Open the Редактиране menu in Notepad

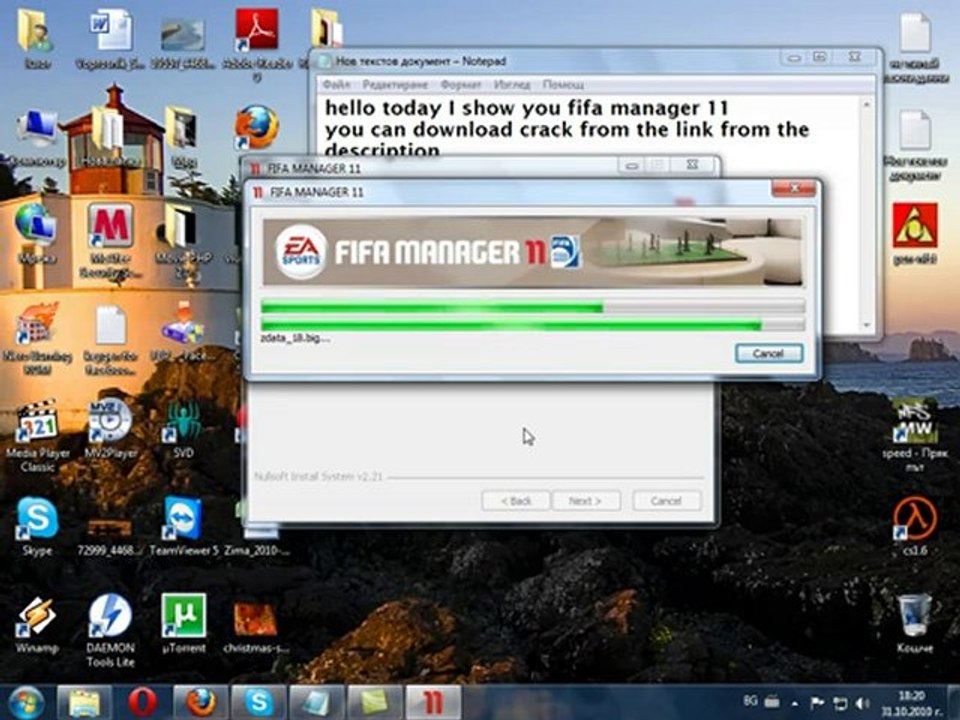tap(395, 84)
